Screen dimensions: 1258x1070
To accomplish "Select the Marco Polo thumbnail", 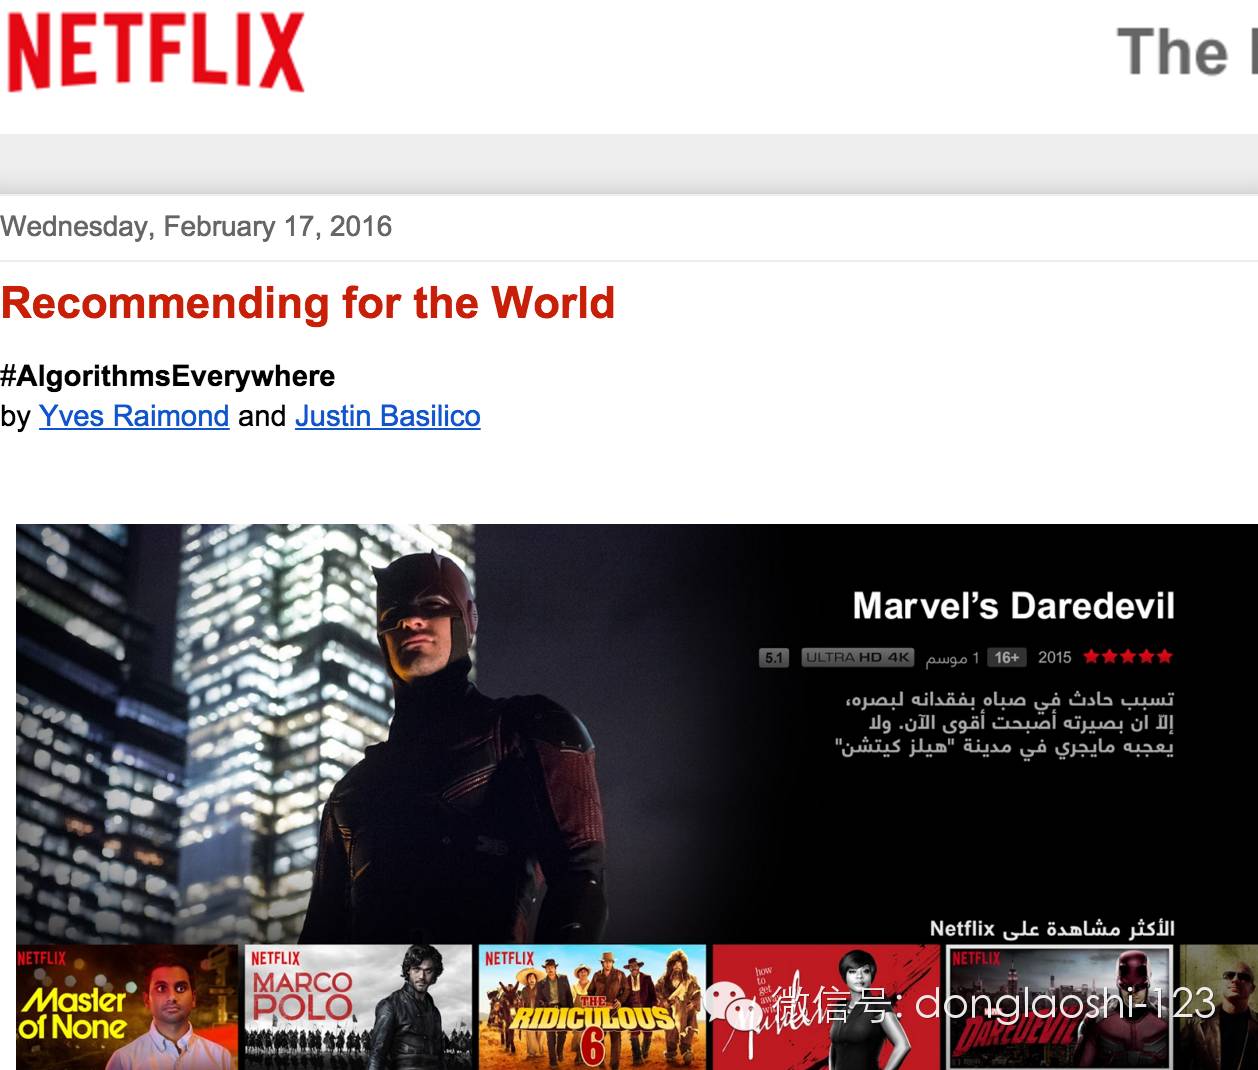I will click(x=358, y=1010).
